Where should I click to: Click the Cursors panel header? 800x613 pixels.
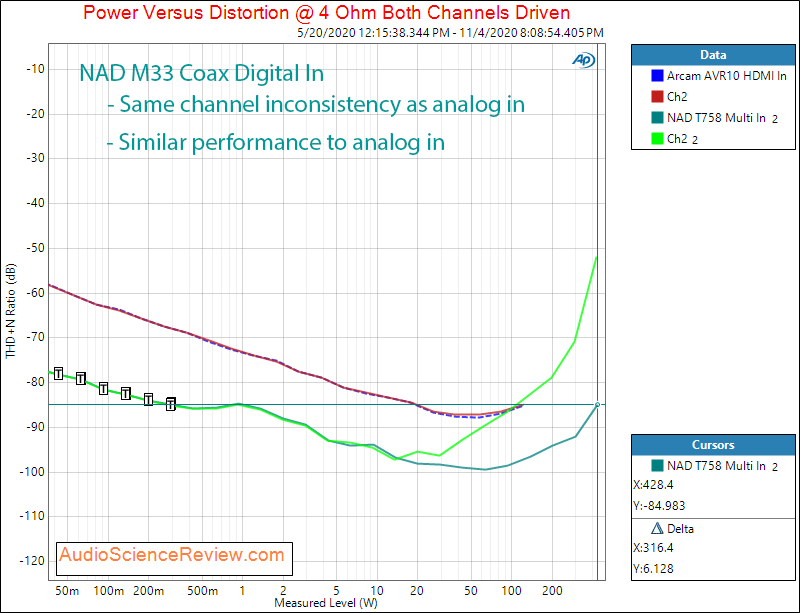click(x=713, y=445)
